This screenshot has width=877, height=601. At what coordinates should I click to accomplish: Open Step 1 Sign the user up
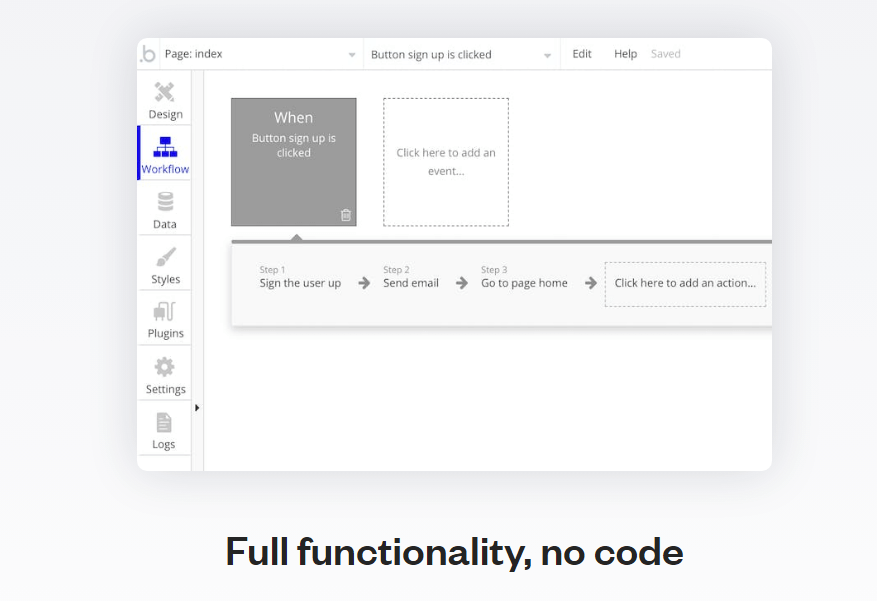click(x=300, y=277)
